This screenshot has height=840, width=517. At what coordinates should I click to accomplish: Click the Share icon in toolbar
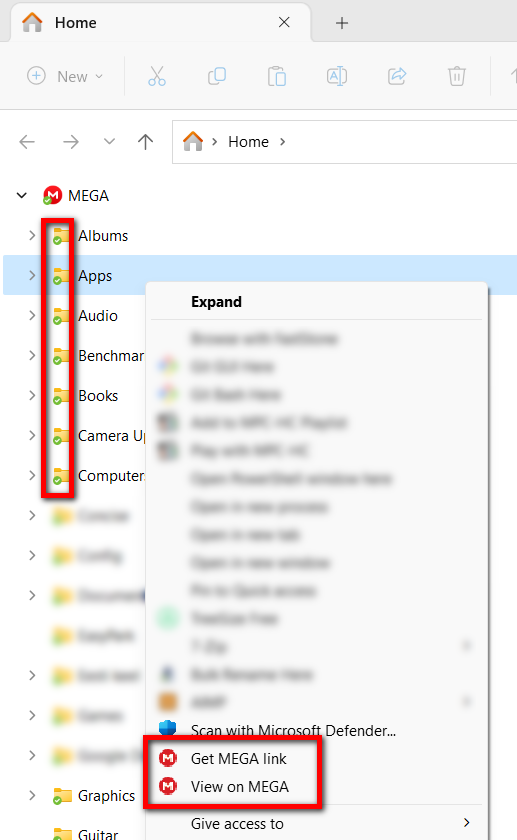[397, 76]
